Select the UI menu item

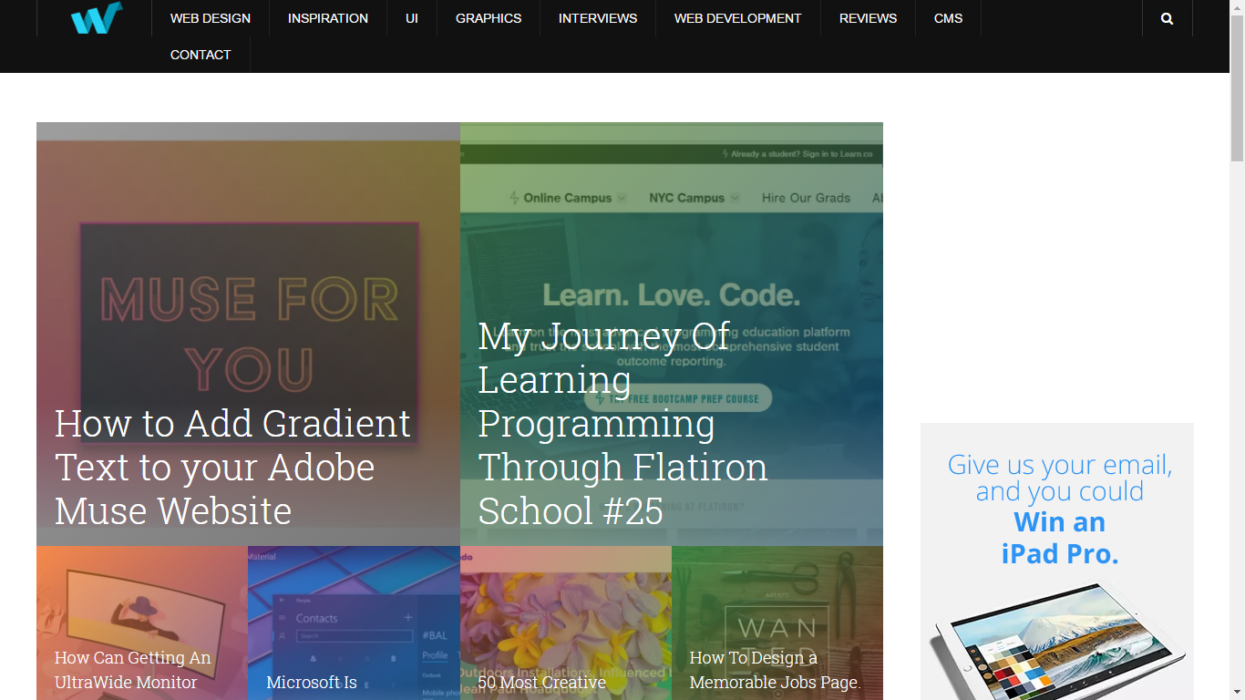412,18
